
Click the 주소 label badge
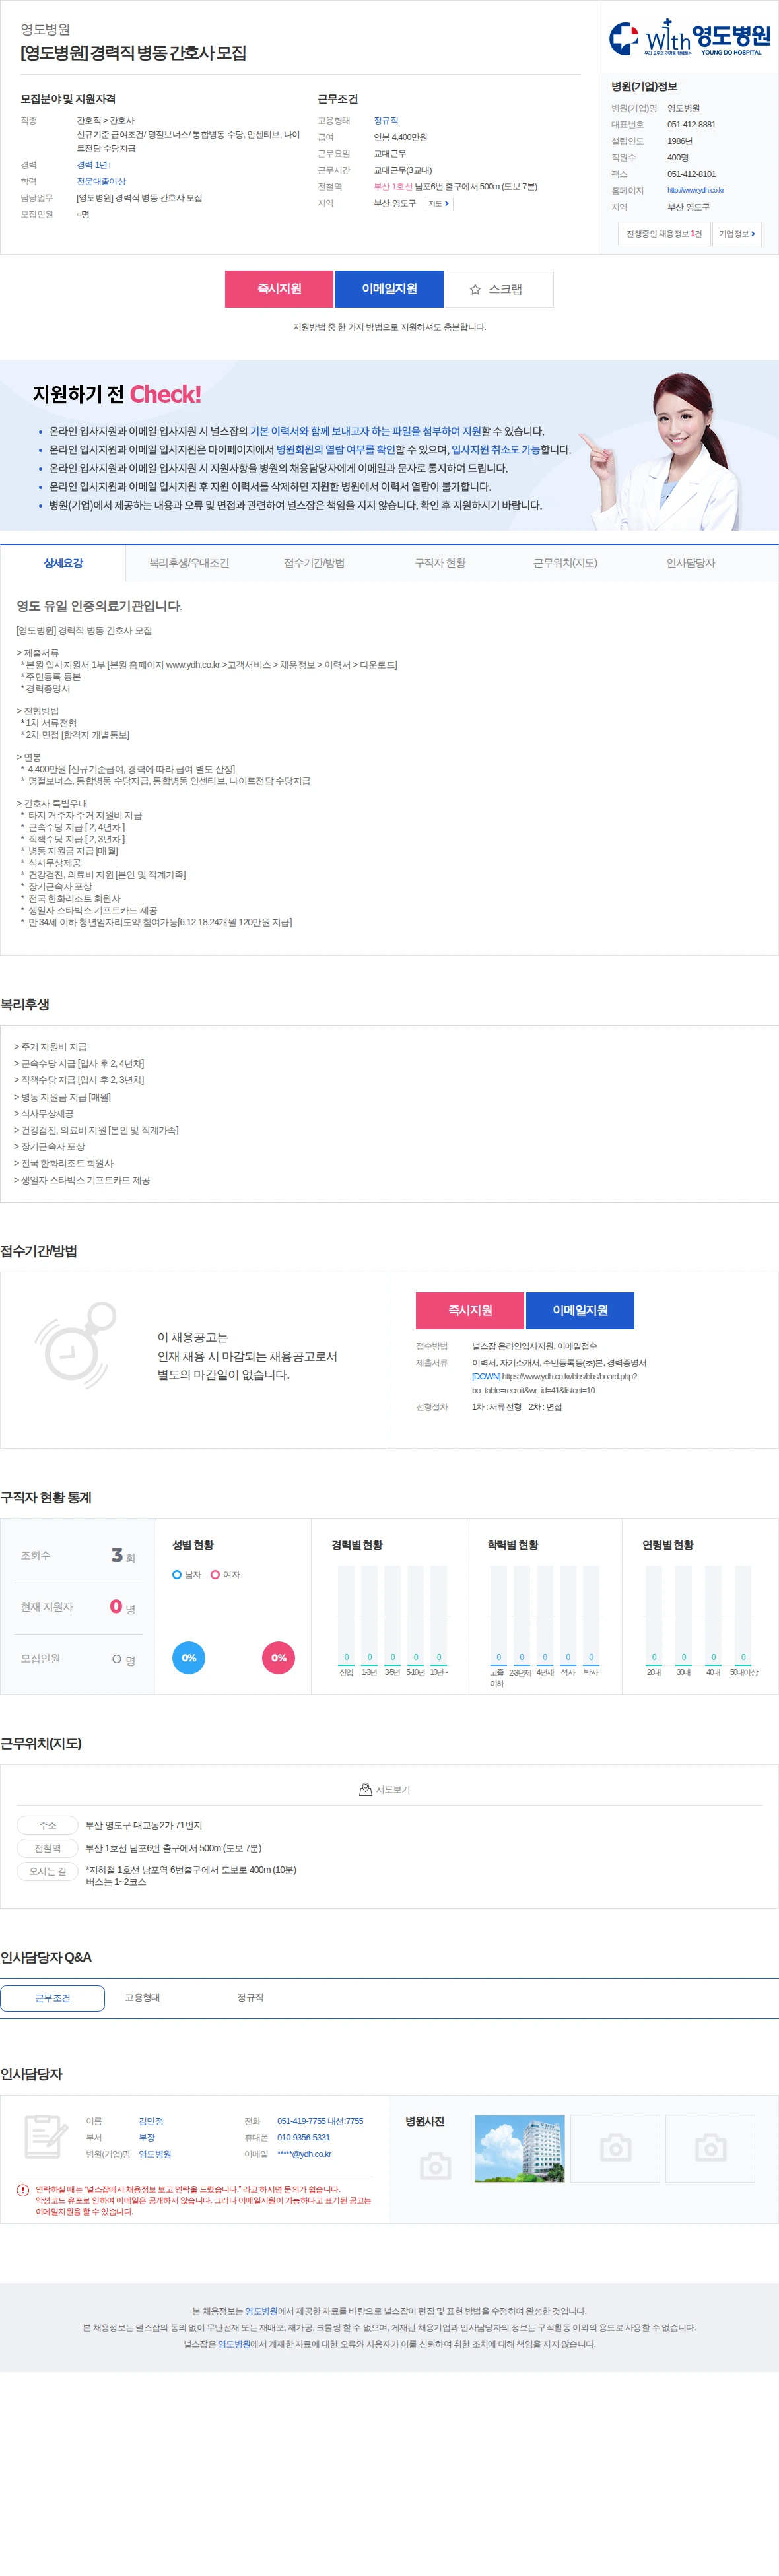click(x=47, y=1825)
